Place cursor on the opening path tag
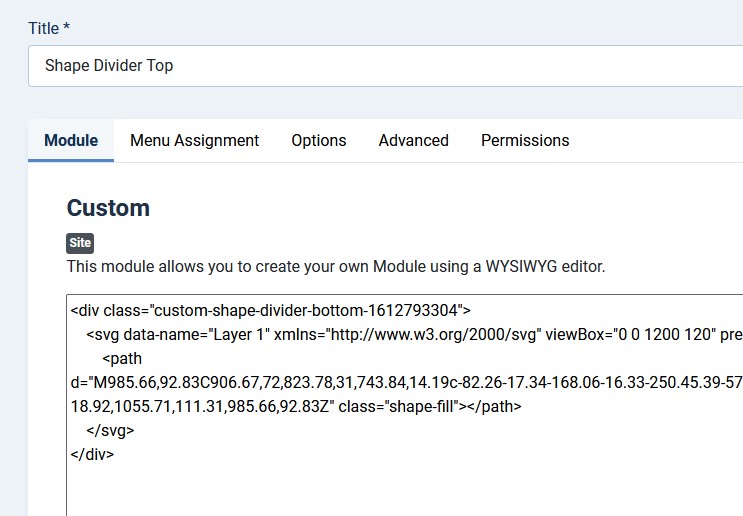 122,359
